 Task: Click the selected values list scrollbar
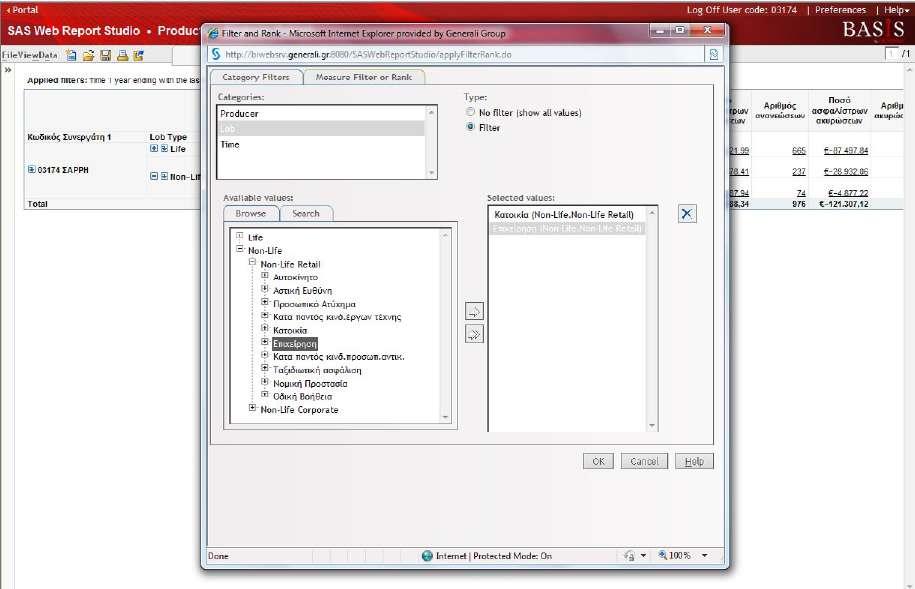652,319
